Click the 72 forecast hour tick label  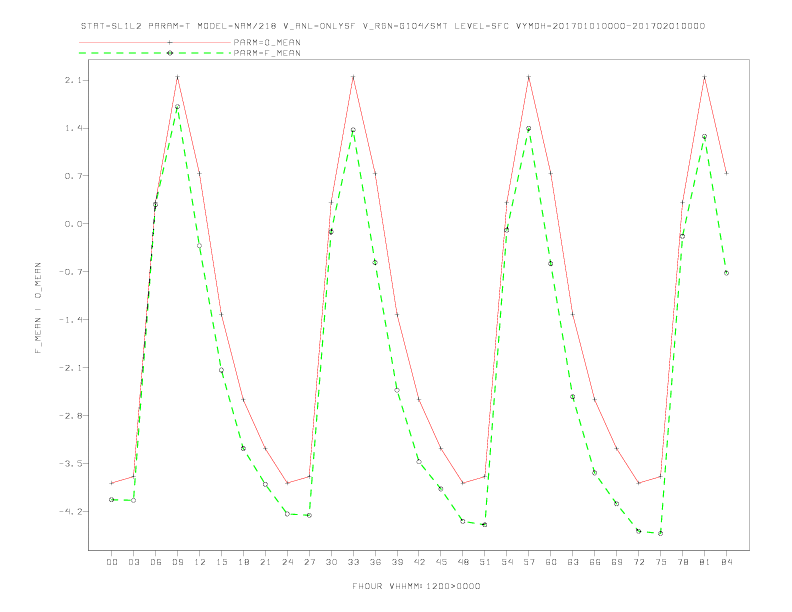click(x=638, y=562)
